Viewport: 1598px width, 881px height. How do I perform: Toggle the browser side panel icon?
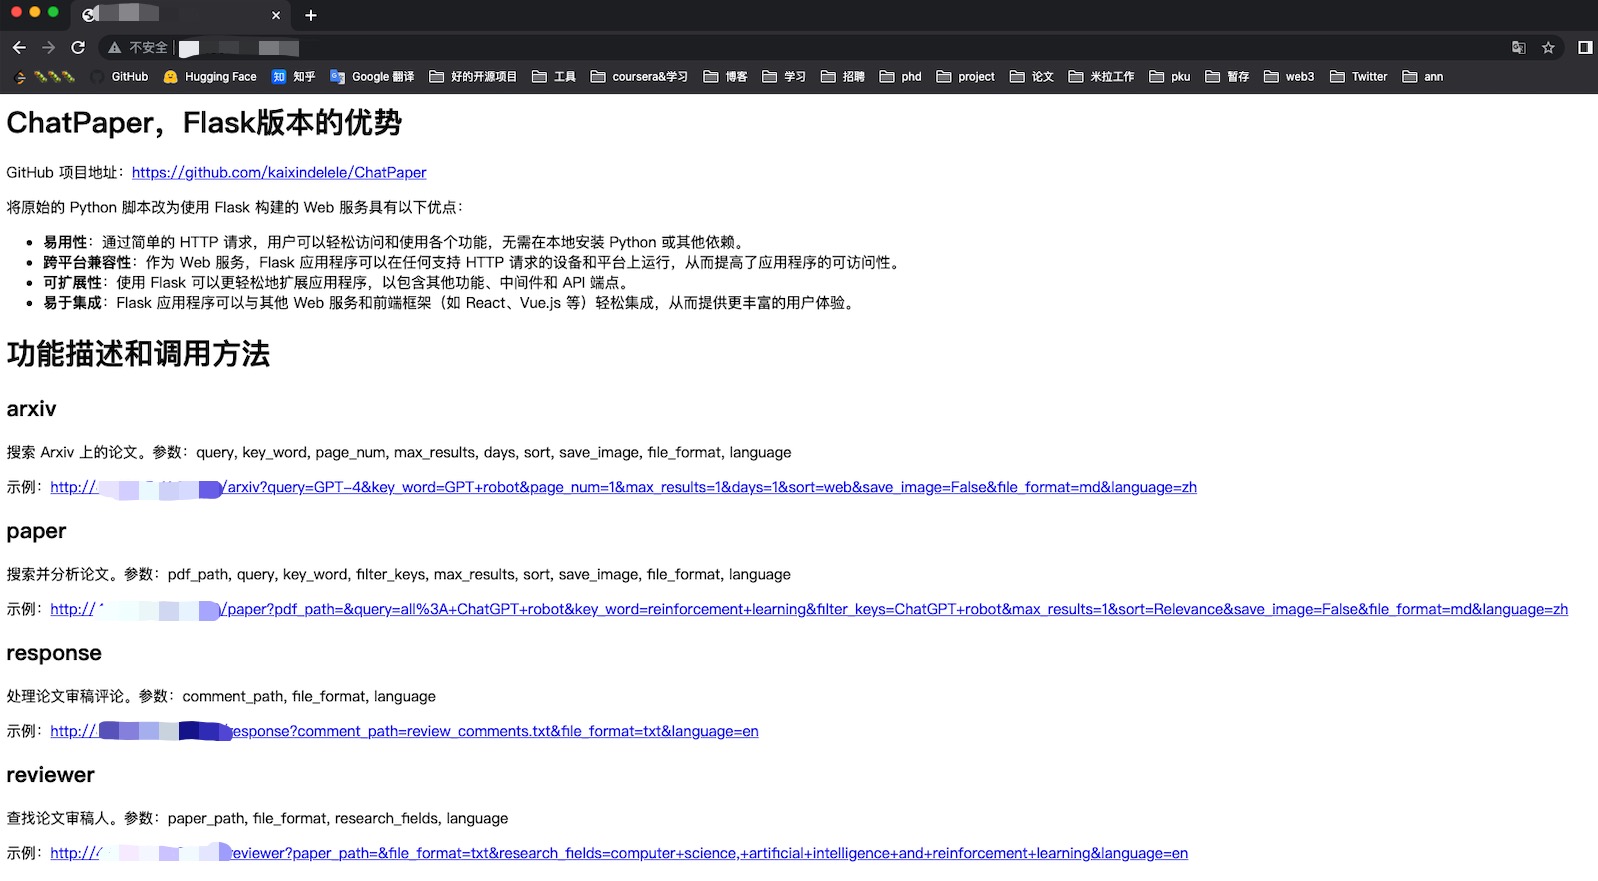tap(1585, 47)
